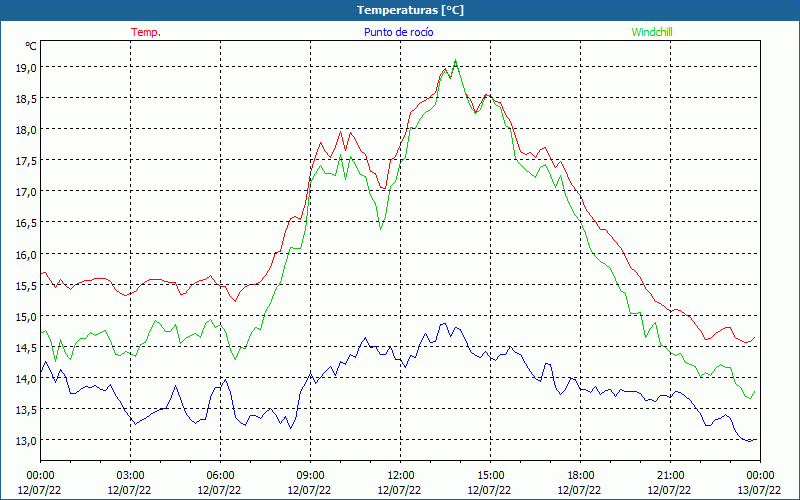Click the 03:00 time axis label
The width and height of the screenshot is (800, 500).
point(130,476)
